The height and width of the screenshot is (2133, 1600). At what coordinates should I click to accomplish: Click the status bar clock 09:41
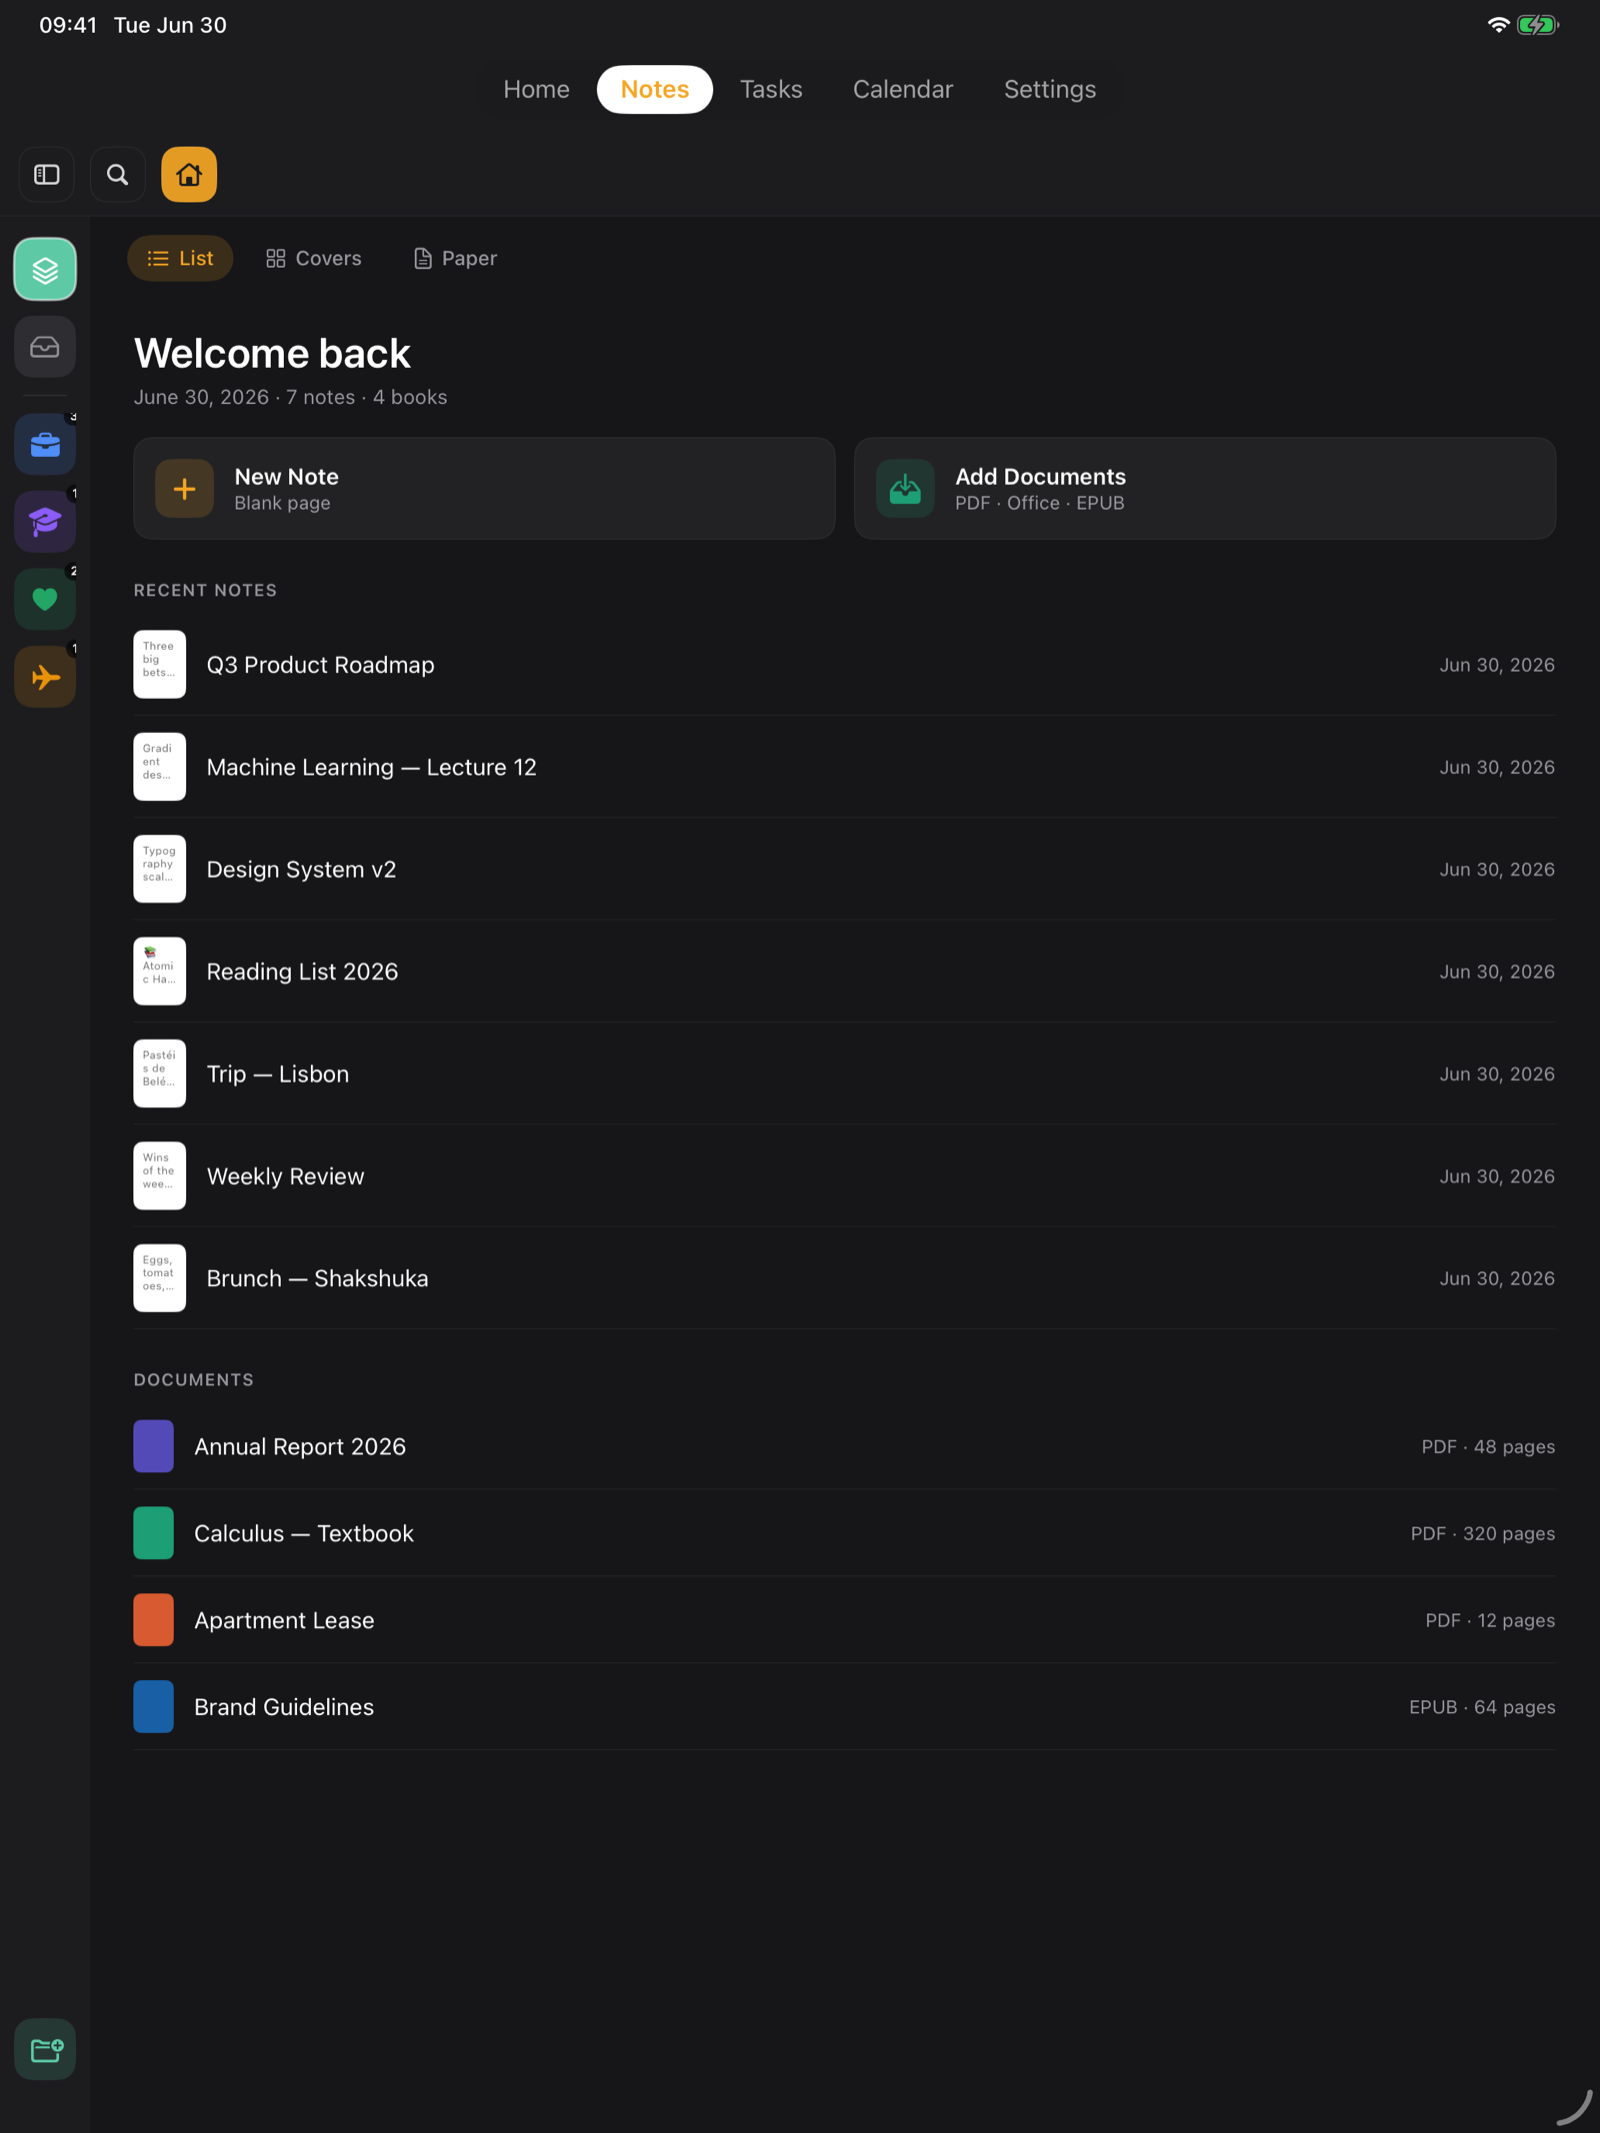click(68, 25)
